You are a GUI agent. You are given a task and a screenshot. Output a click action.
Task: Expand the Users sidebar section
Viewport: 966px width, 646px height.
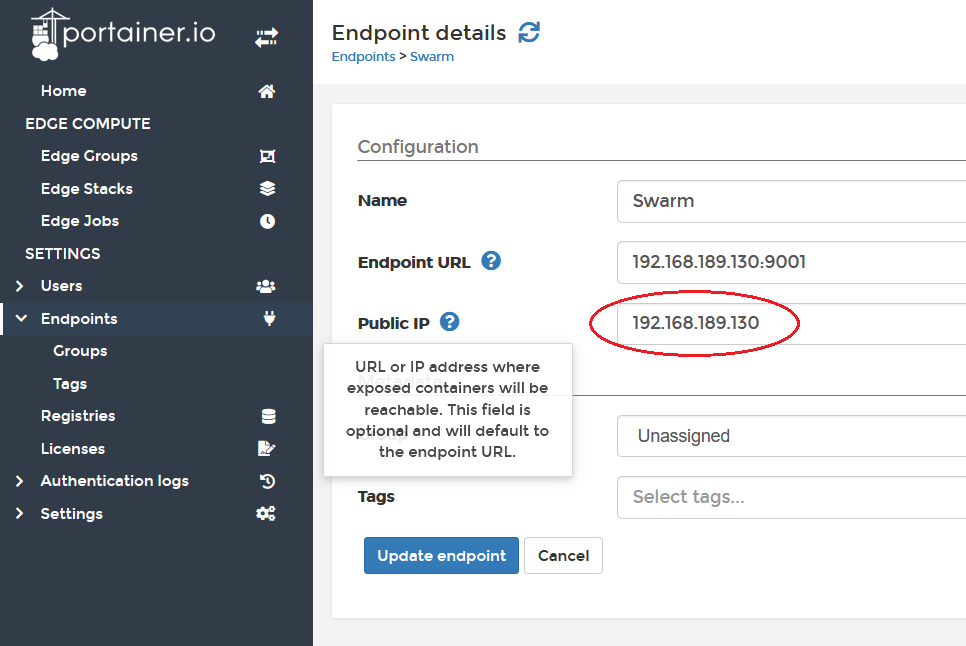[20, 286]
